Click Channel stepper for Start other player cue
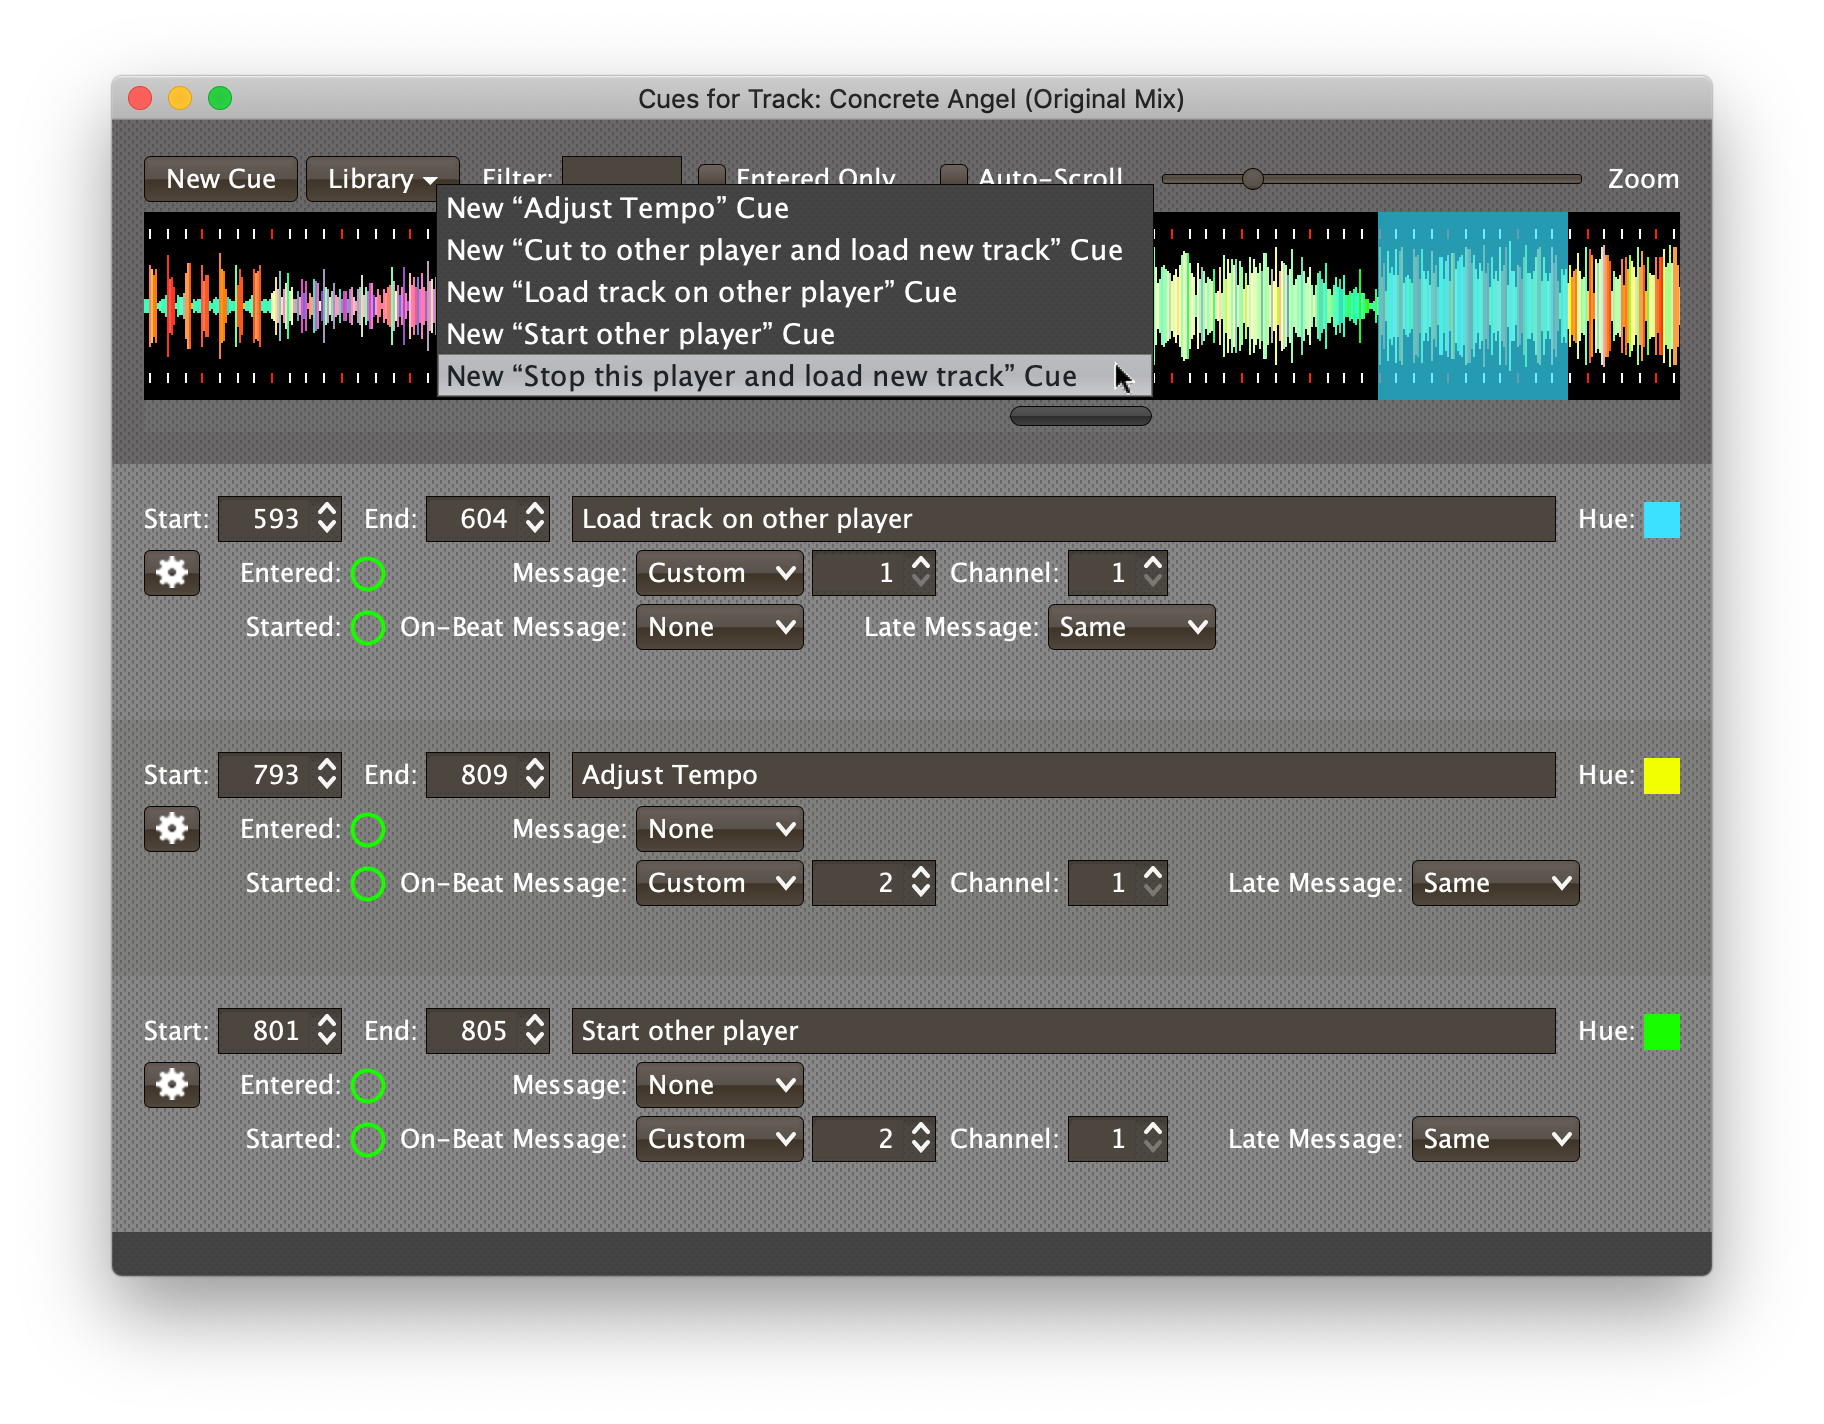Image resolution: width=1824 pixels, height=1424 pixels. coord(1118,1139)
